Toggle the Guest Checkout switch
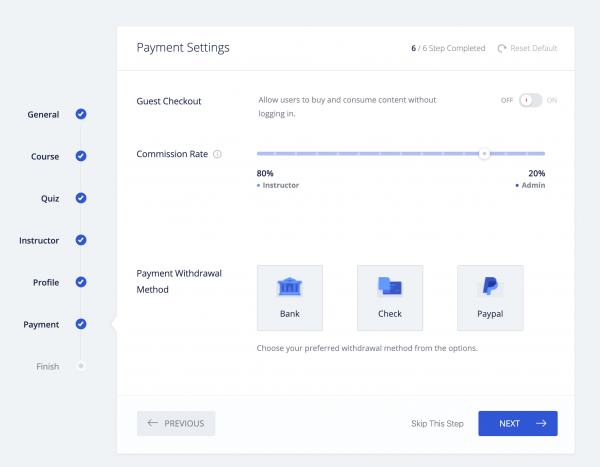 pyautogui.click(x=530, y=101)
